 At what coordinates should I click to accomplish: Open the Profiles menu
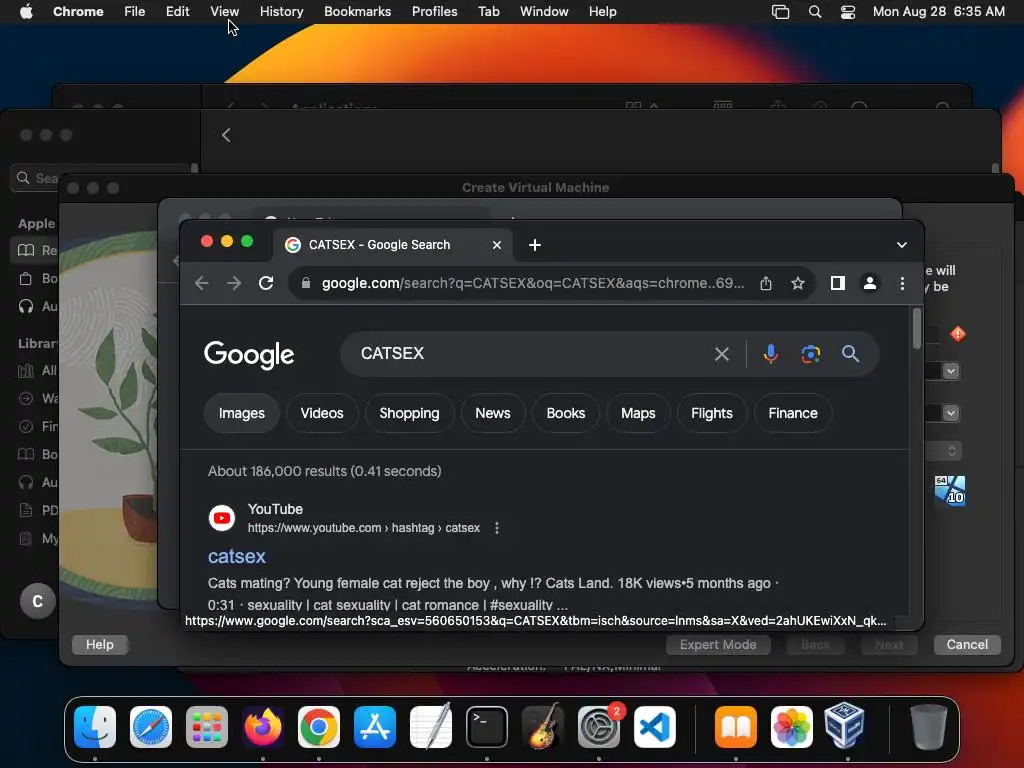click(x=434, y=12)
